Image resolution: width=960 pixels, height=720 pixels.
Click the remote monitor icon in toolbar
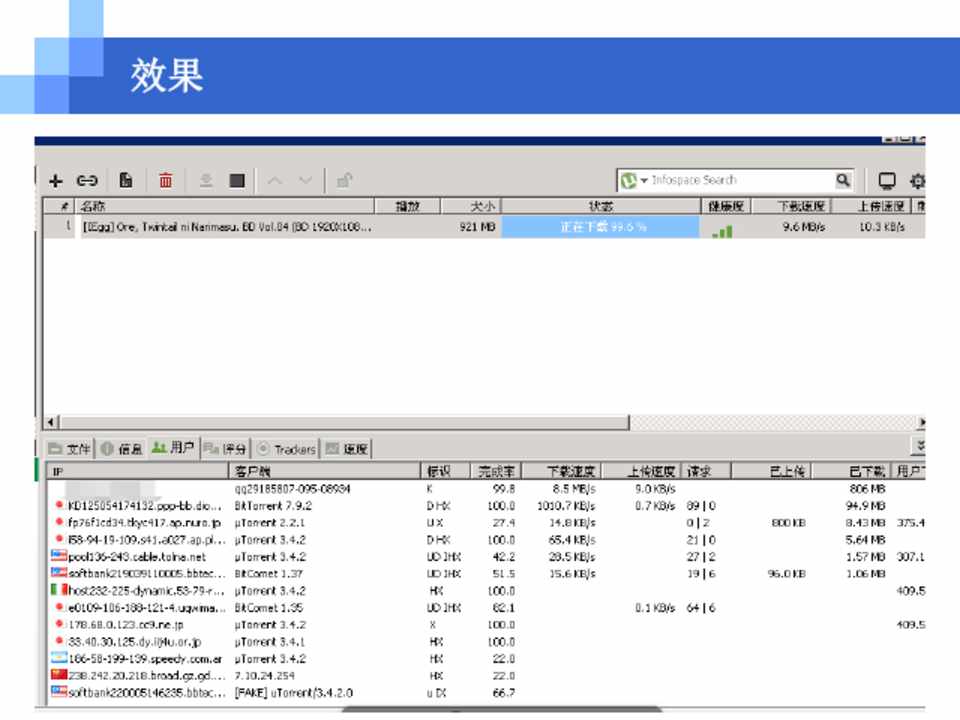[x=886, y=181]
